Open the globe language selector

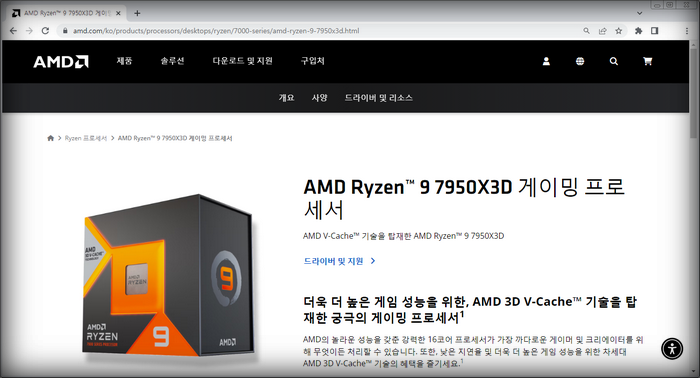pyautogui.click(x=580, y=61)
